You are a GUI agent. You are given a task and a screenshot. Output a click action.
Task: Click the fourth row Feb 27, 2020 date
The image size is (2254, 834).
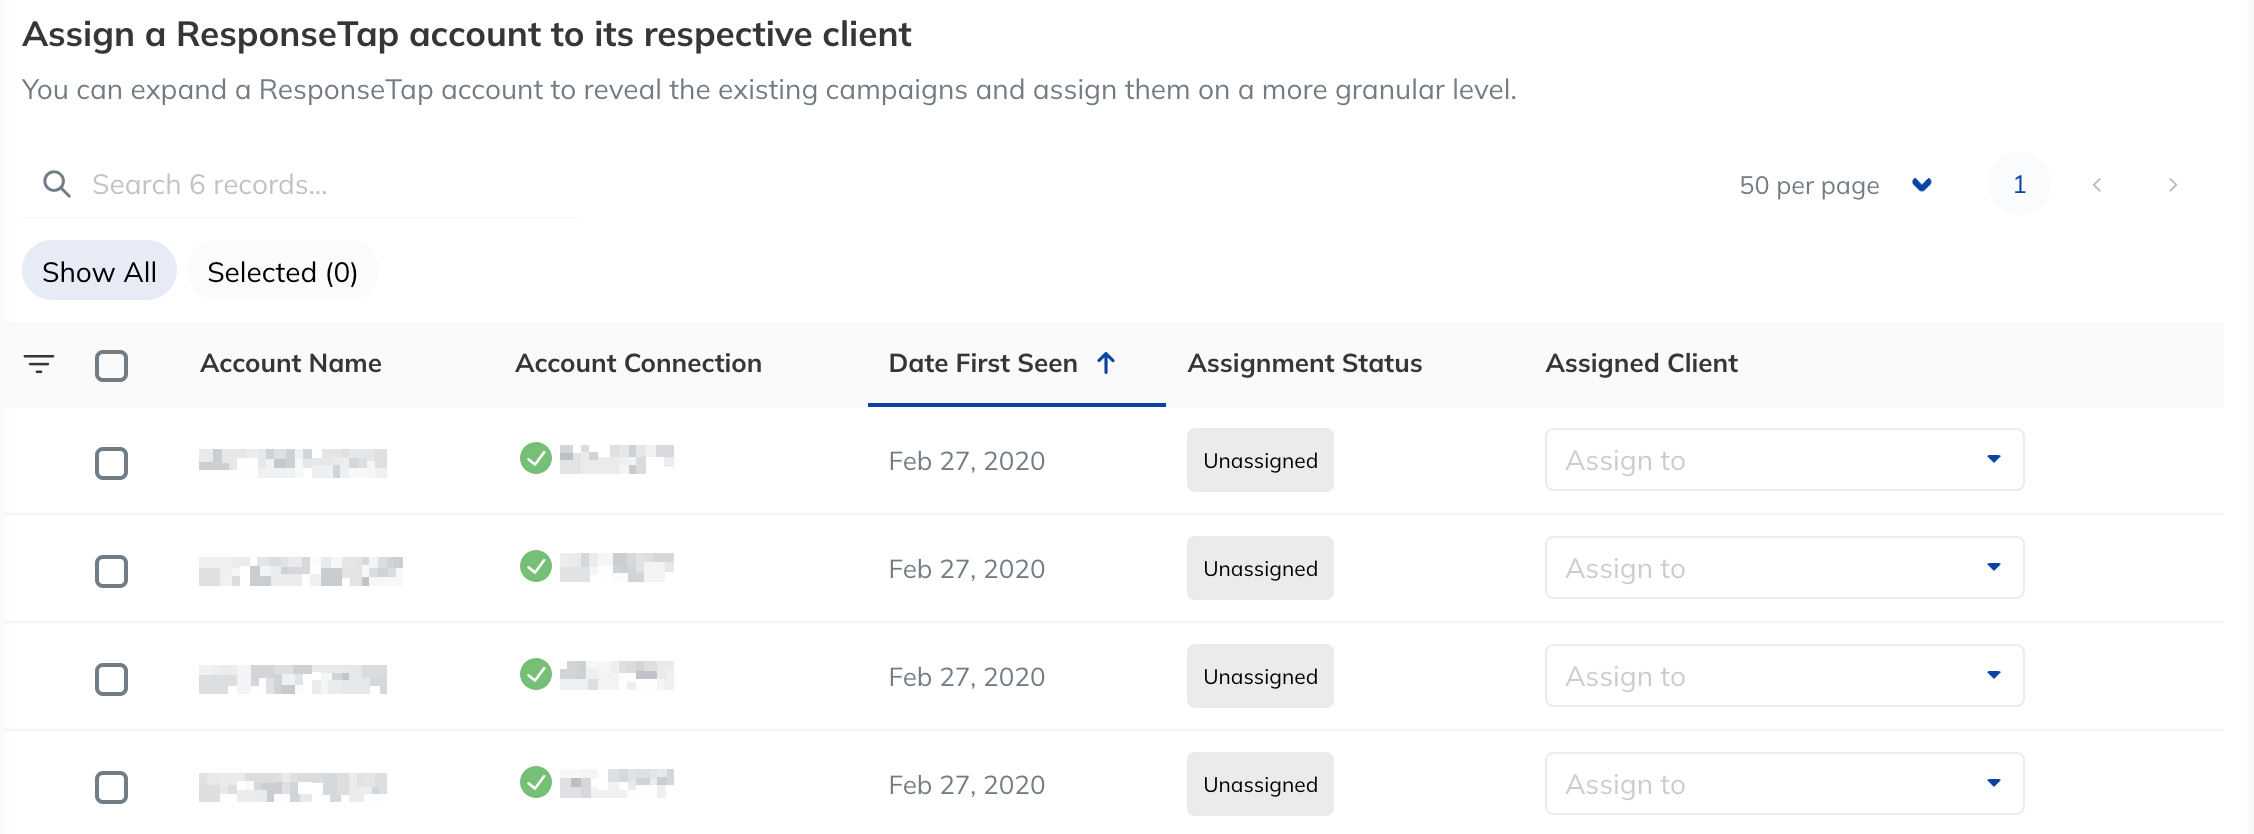[966, 785]
